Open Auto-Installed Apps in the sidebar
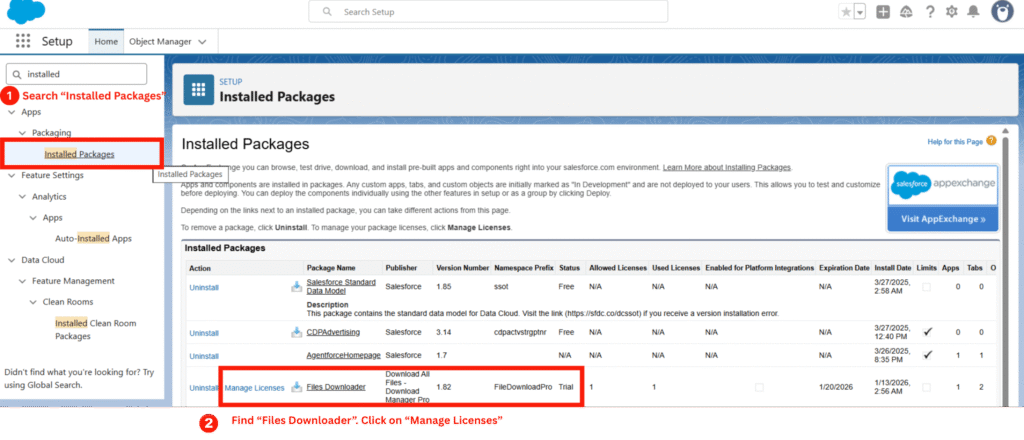The height and width of the screenshot is (440, 1024). tap(93, 239)
